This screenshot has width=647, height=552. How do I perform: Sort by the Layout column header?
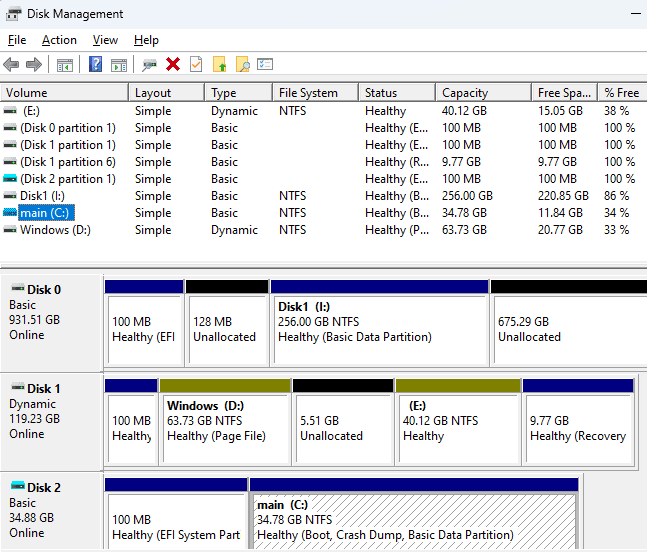pos(167,92)
